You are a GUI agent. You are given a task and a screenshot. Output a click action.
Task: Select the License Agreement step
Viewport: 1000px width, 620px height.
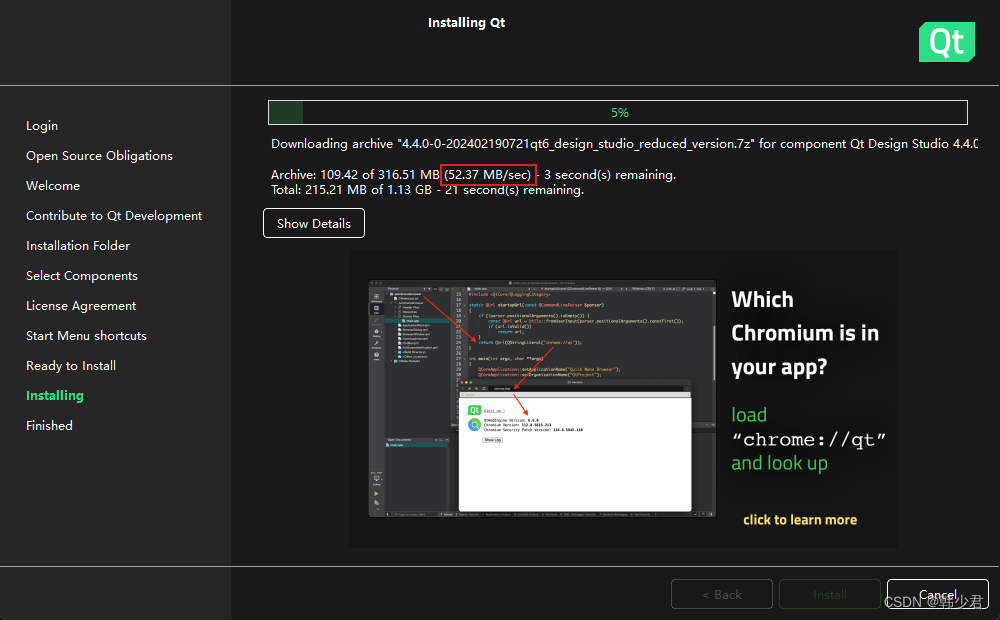point(81,306)
